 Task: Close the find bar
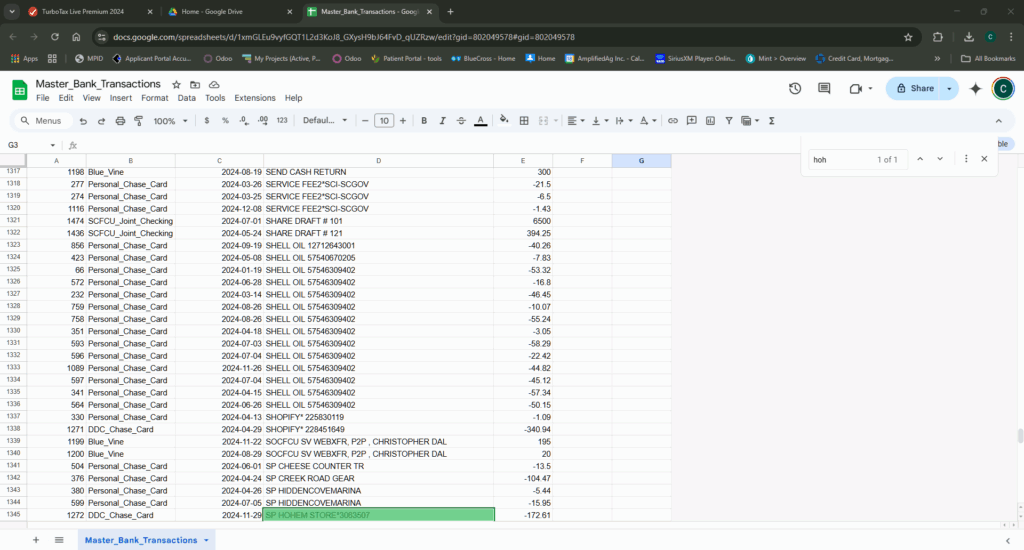[984, 159]
